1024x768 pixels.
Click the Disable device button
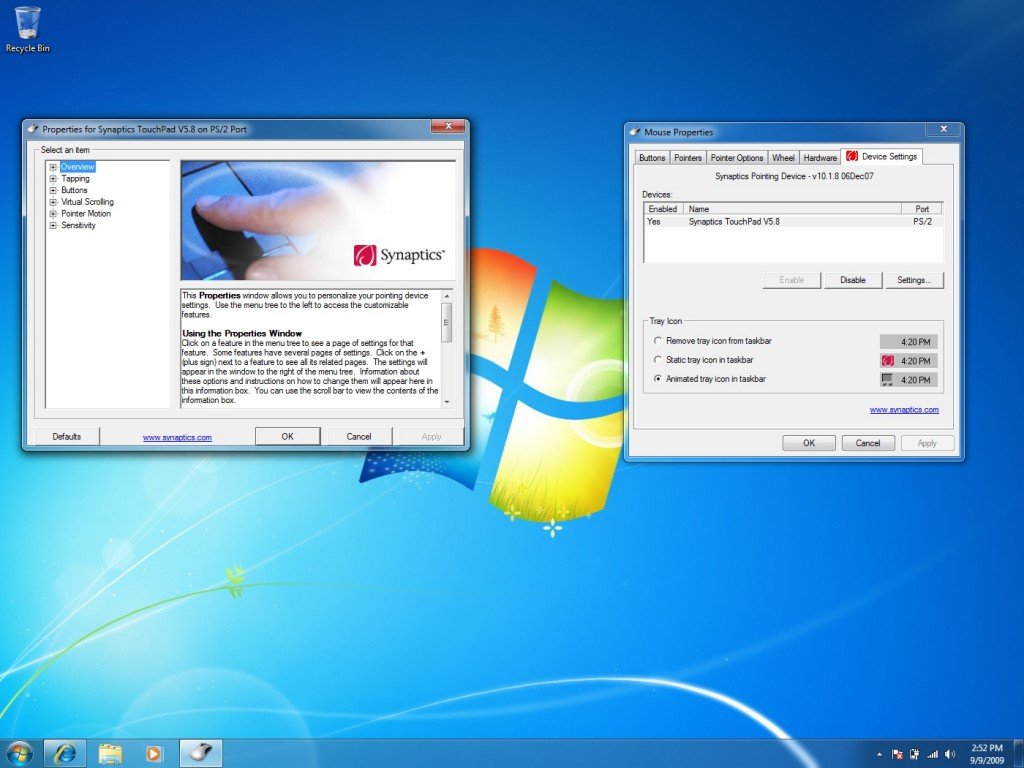pyautogui.click(x=852, y=280)
